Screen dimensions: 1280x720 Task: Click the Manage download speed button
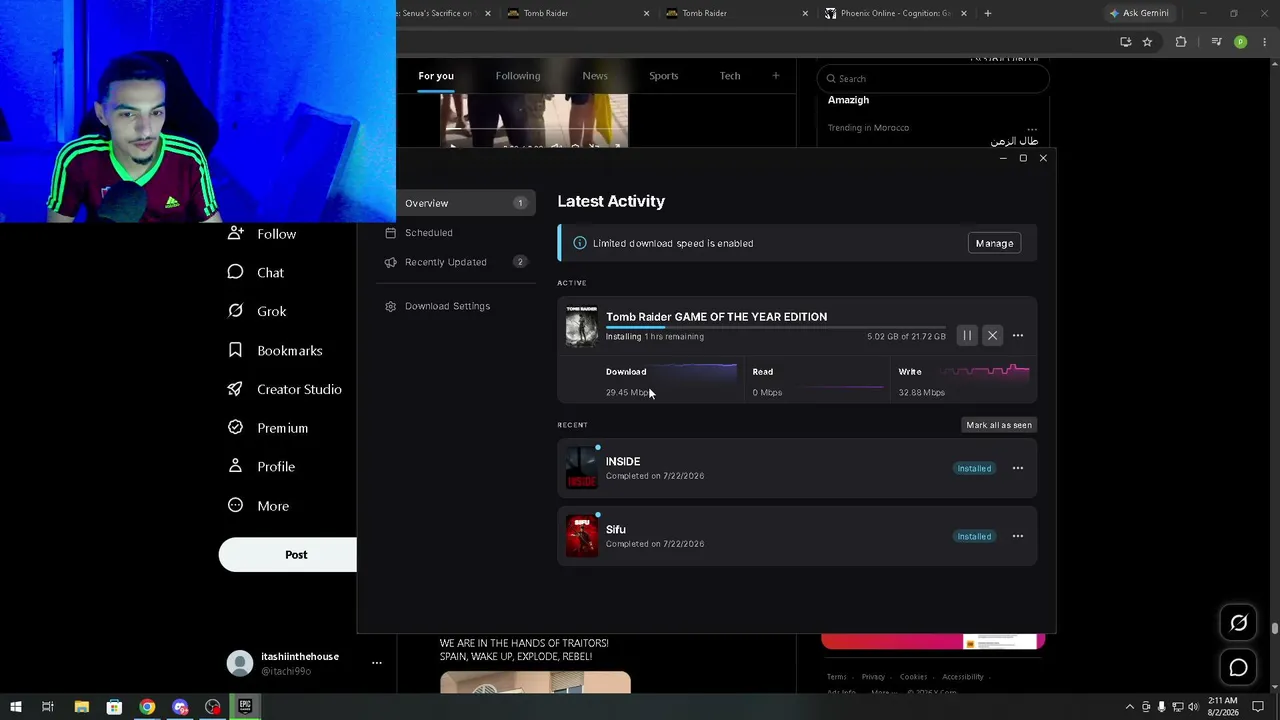(x=994, y=243)
